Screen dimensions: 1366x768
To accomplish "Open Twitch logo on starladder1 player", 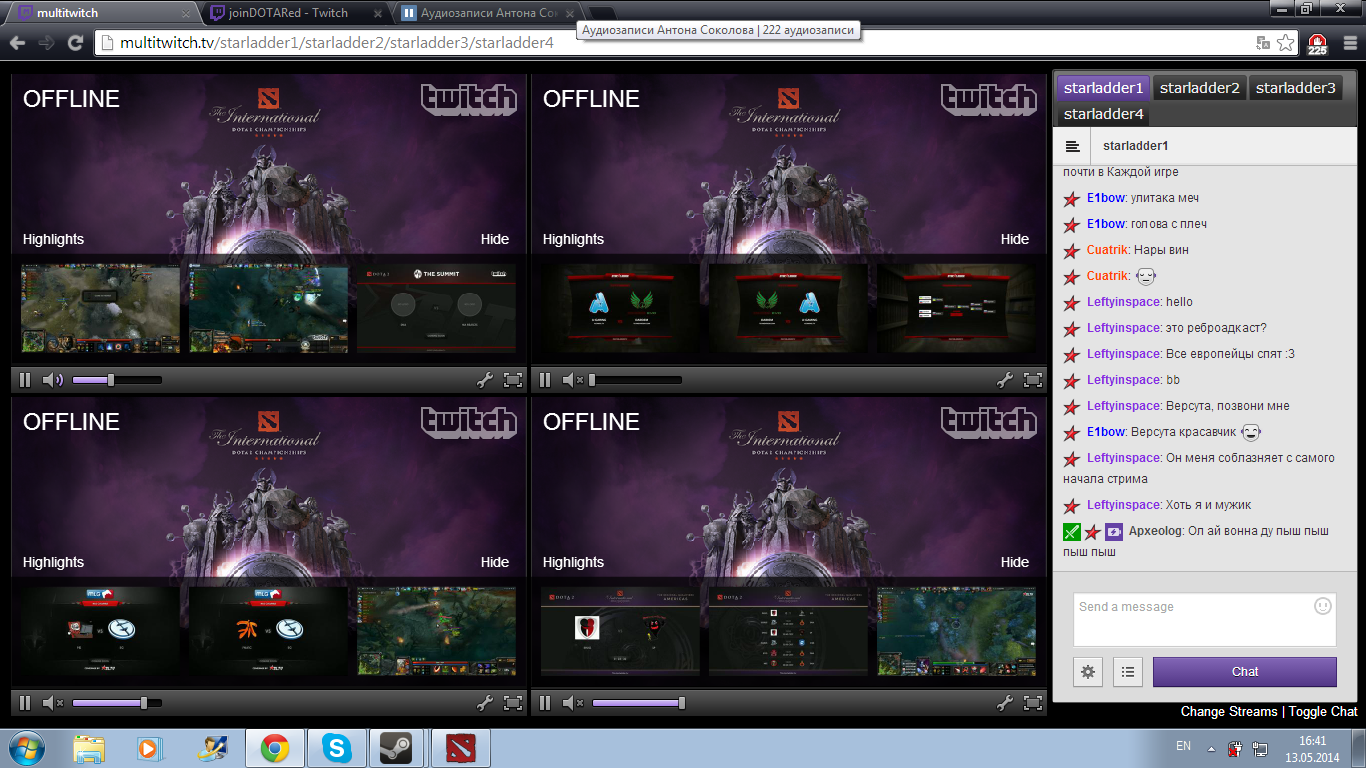I will click(x=469, y=100).
